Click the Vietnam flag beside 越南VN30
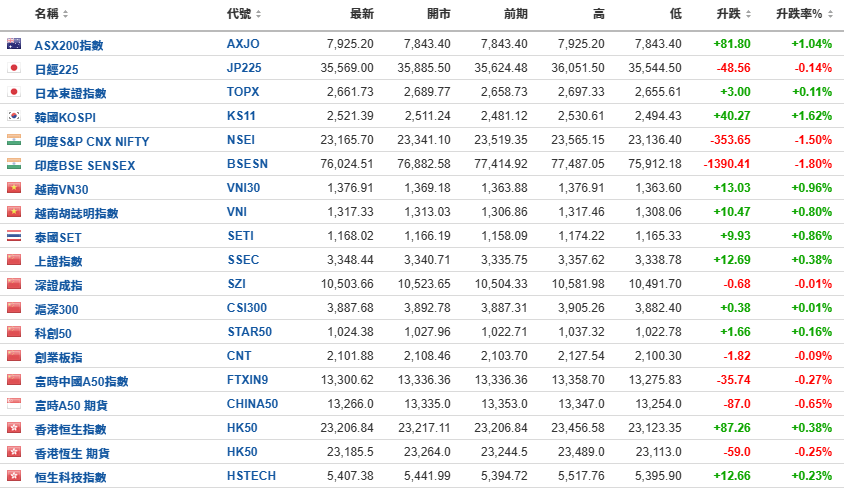The height and width of the screenshot is (491, 844). point(14,188)
